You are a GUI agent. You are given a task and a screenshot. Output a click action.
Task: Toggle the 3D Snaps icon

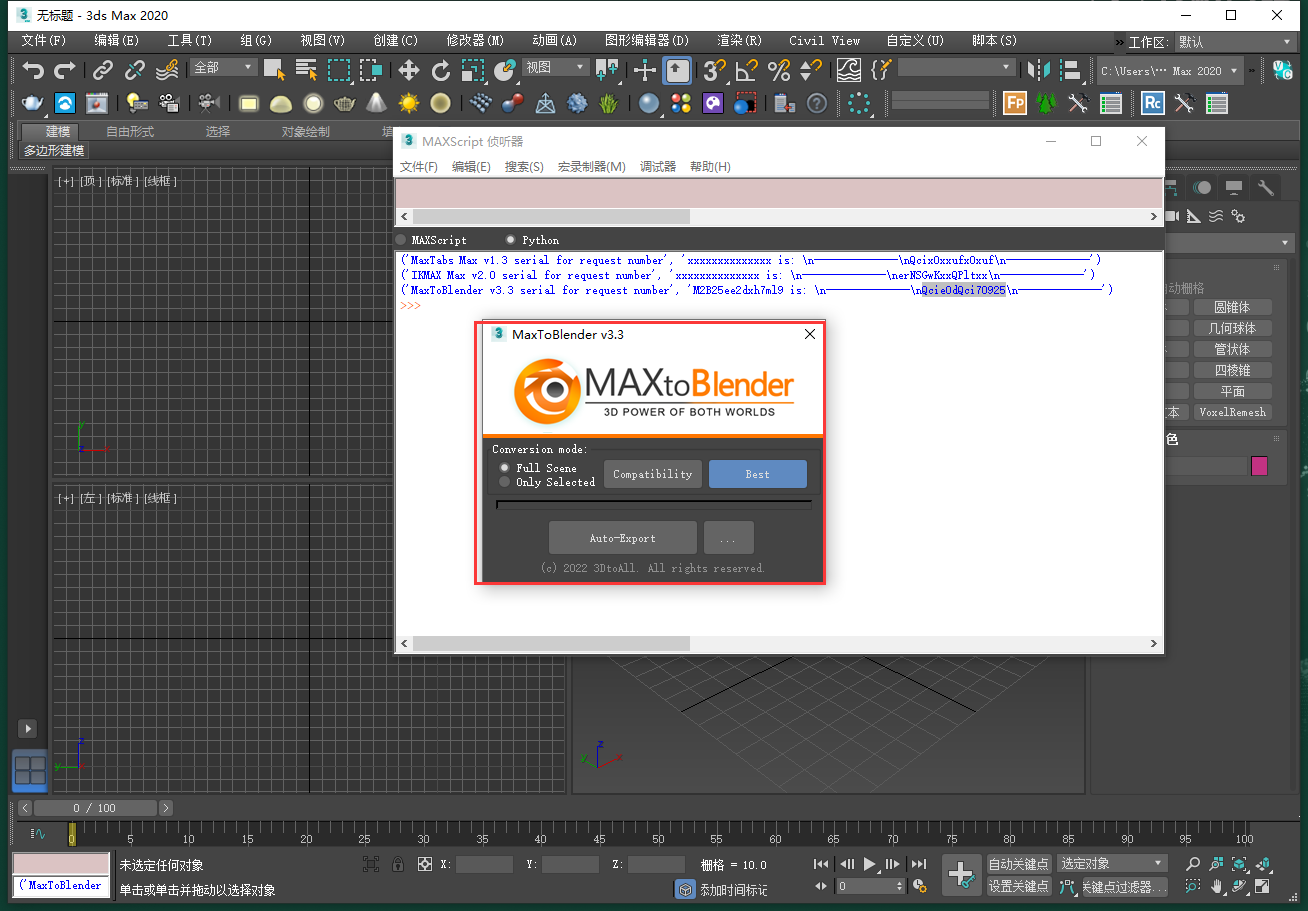pyautogui.click(x=714, y=70)
